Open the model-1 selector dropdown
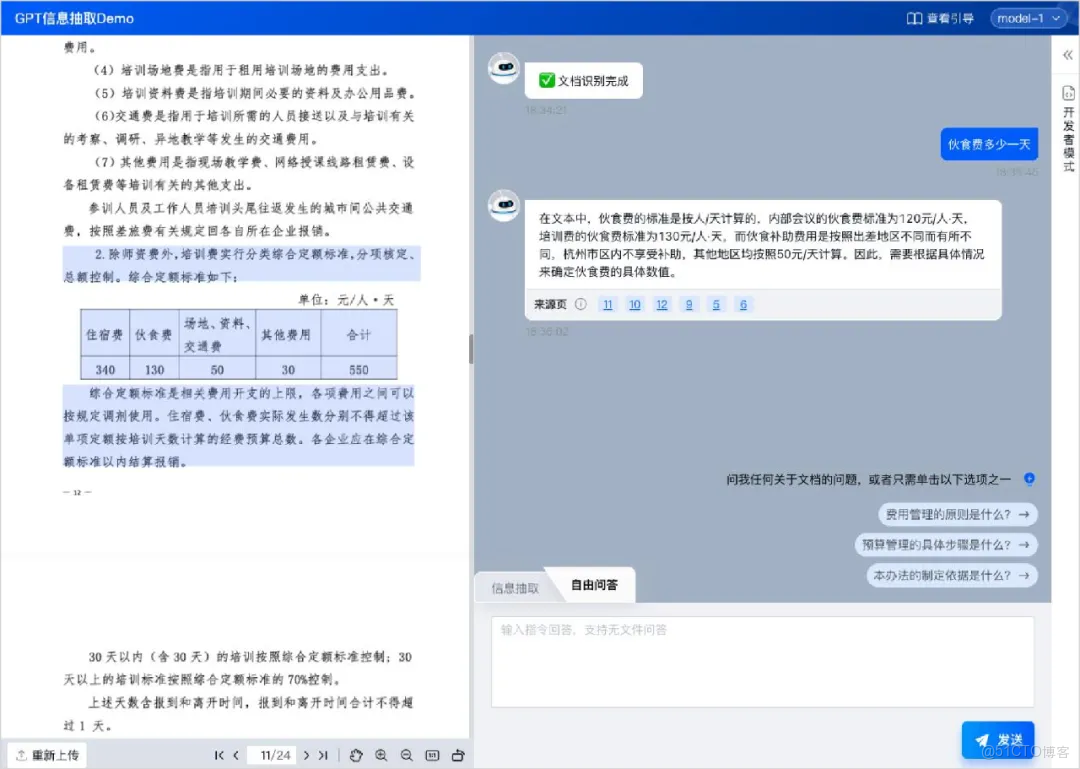The height and width of the screenshot is (769, 1080). pos(1029,18)
